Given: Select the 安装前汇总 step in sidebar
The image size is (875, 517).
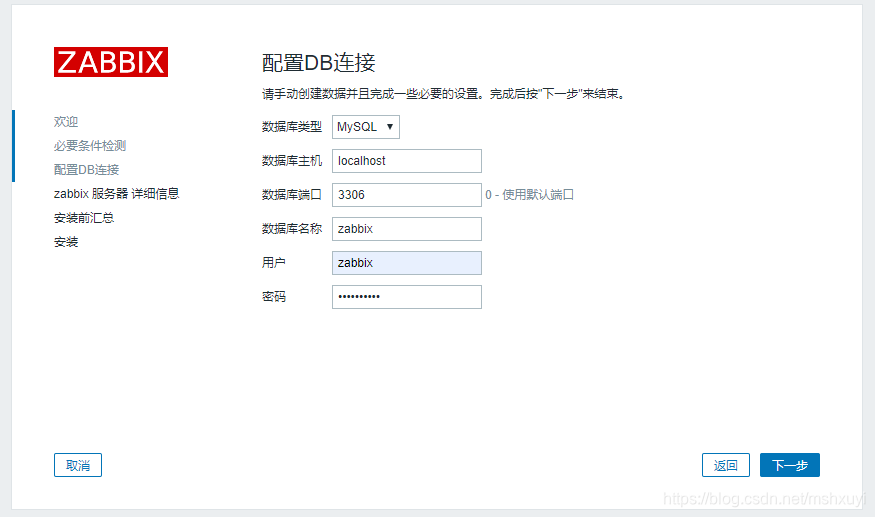Looking at the screenshot, I should click(x=84, y=218).
